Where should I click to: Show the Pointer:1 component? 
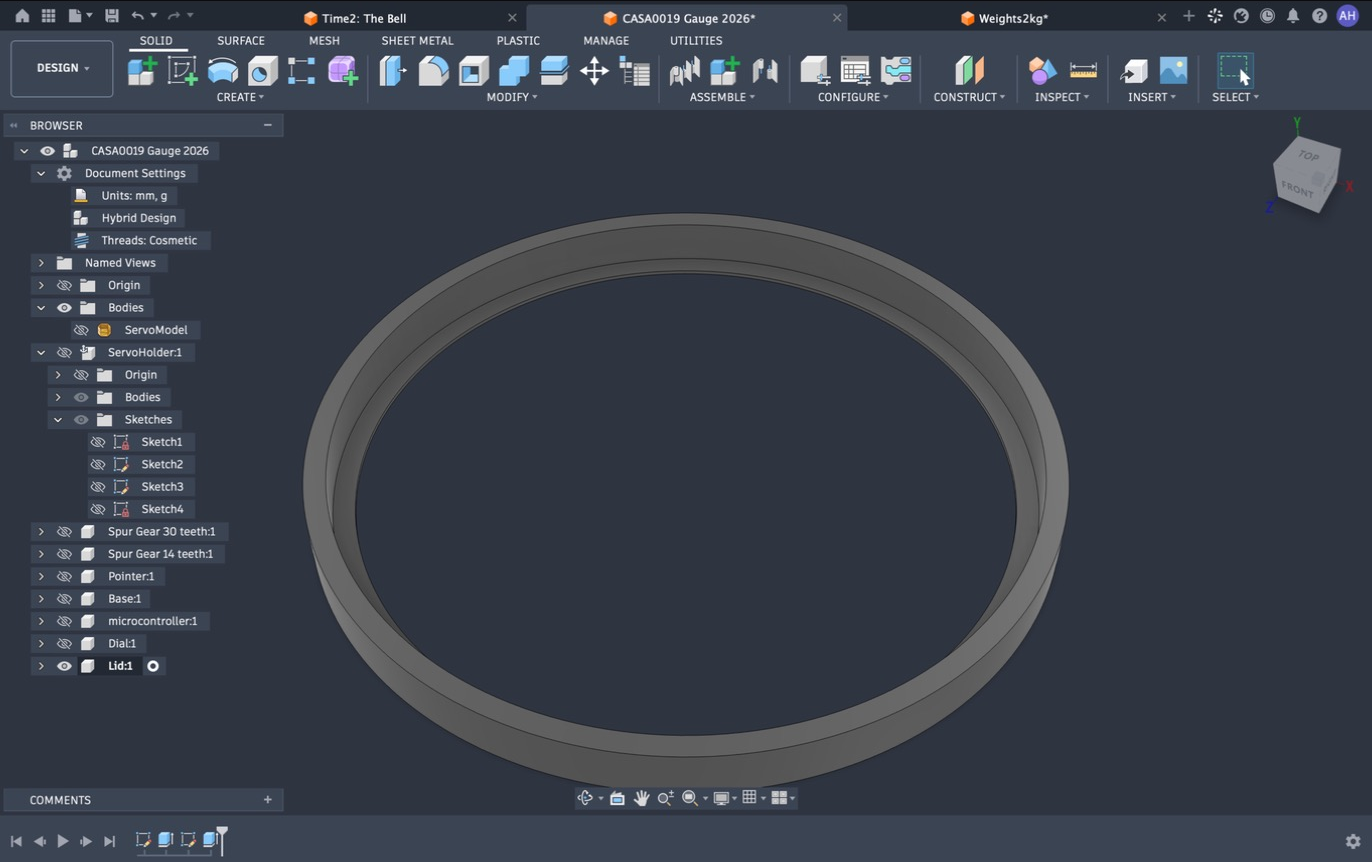point(64,576)
